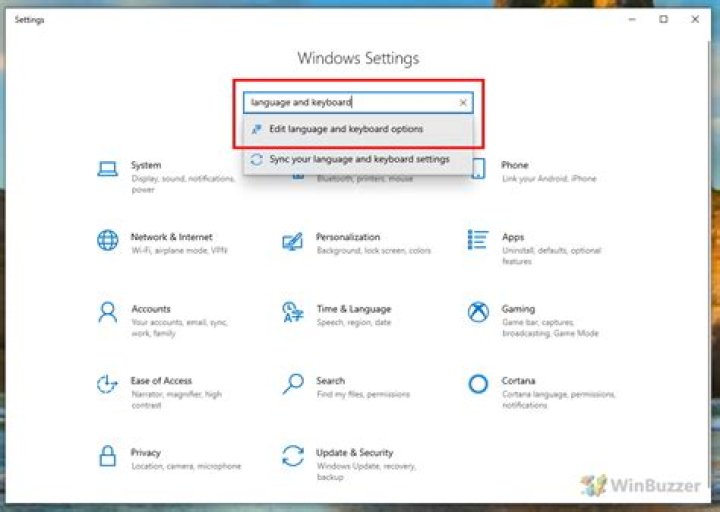Open the System settings laptop icon
Screen dimensions: 720x512
tap(107, 169)
